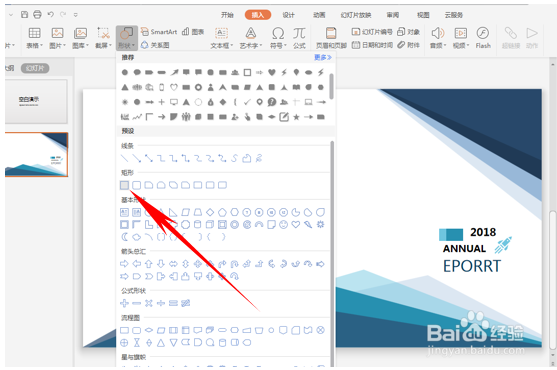Image resolution: width=557 pixels, height=370 pixels.
Task: Open the 图库 (Gallery) dropdown
Action: (81, 38)
